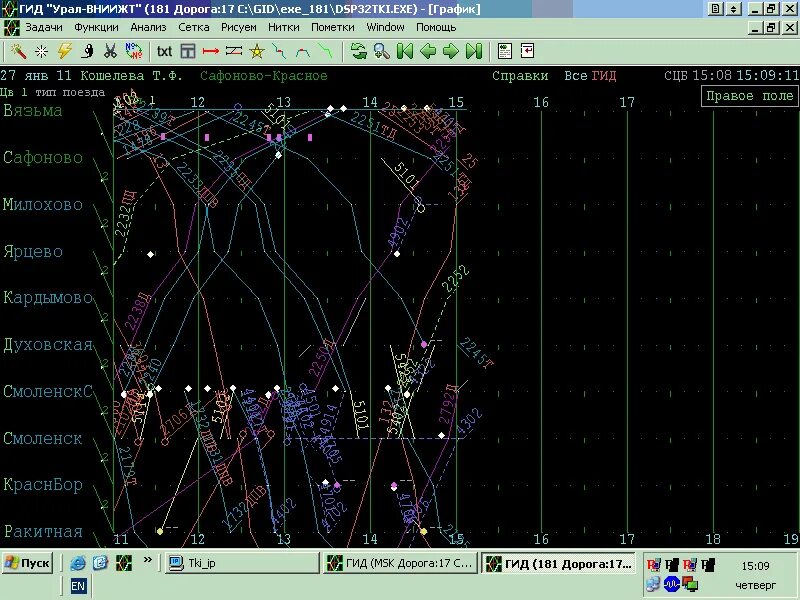Select the magic wand tool
This screenshot has height=600, width=800.
coord(18,51)
